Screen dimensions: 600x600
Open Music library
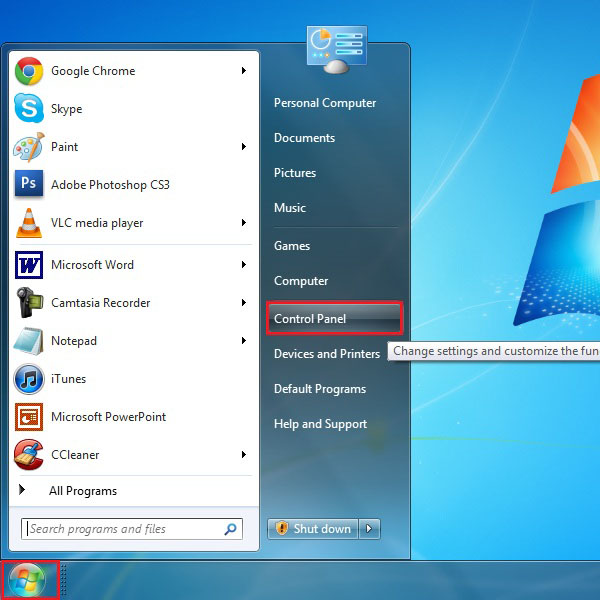(290, 208)
